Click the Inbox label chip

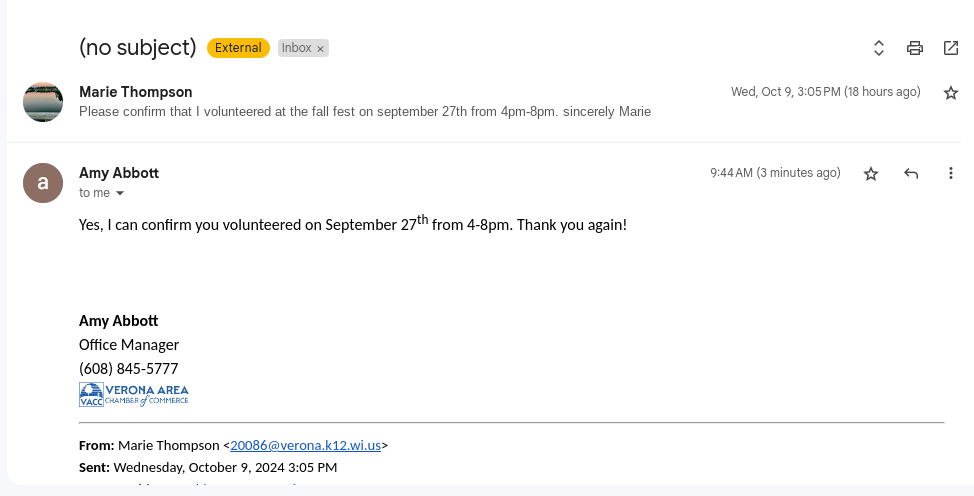[x=296, y=48]
